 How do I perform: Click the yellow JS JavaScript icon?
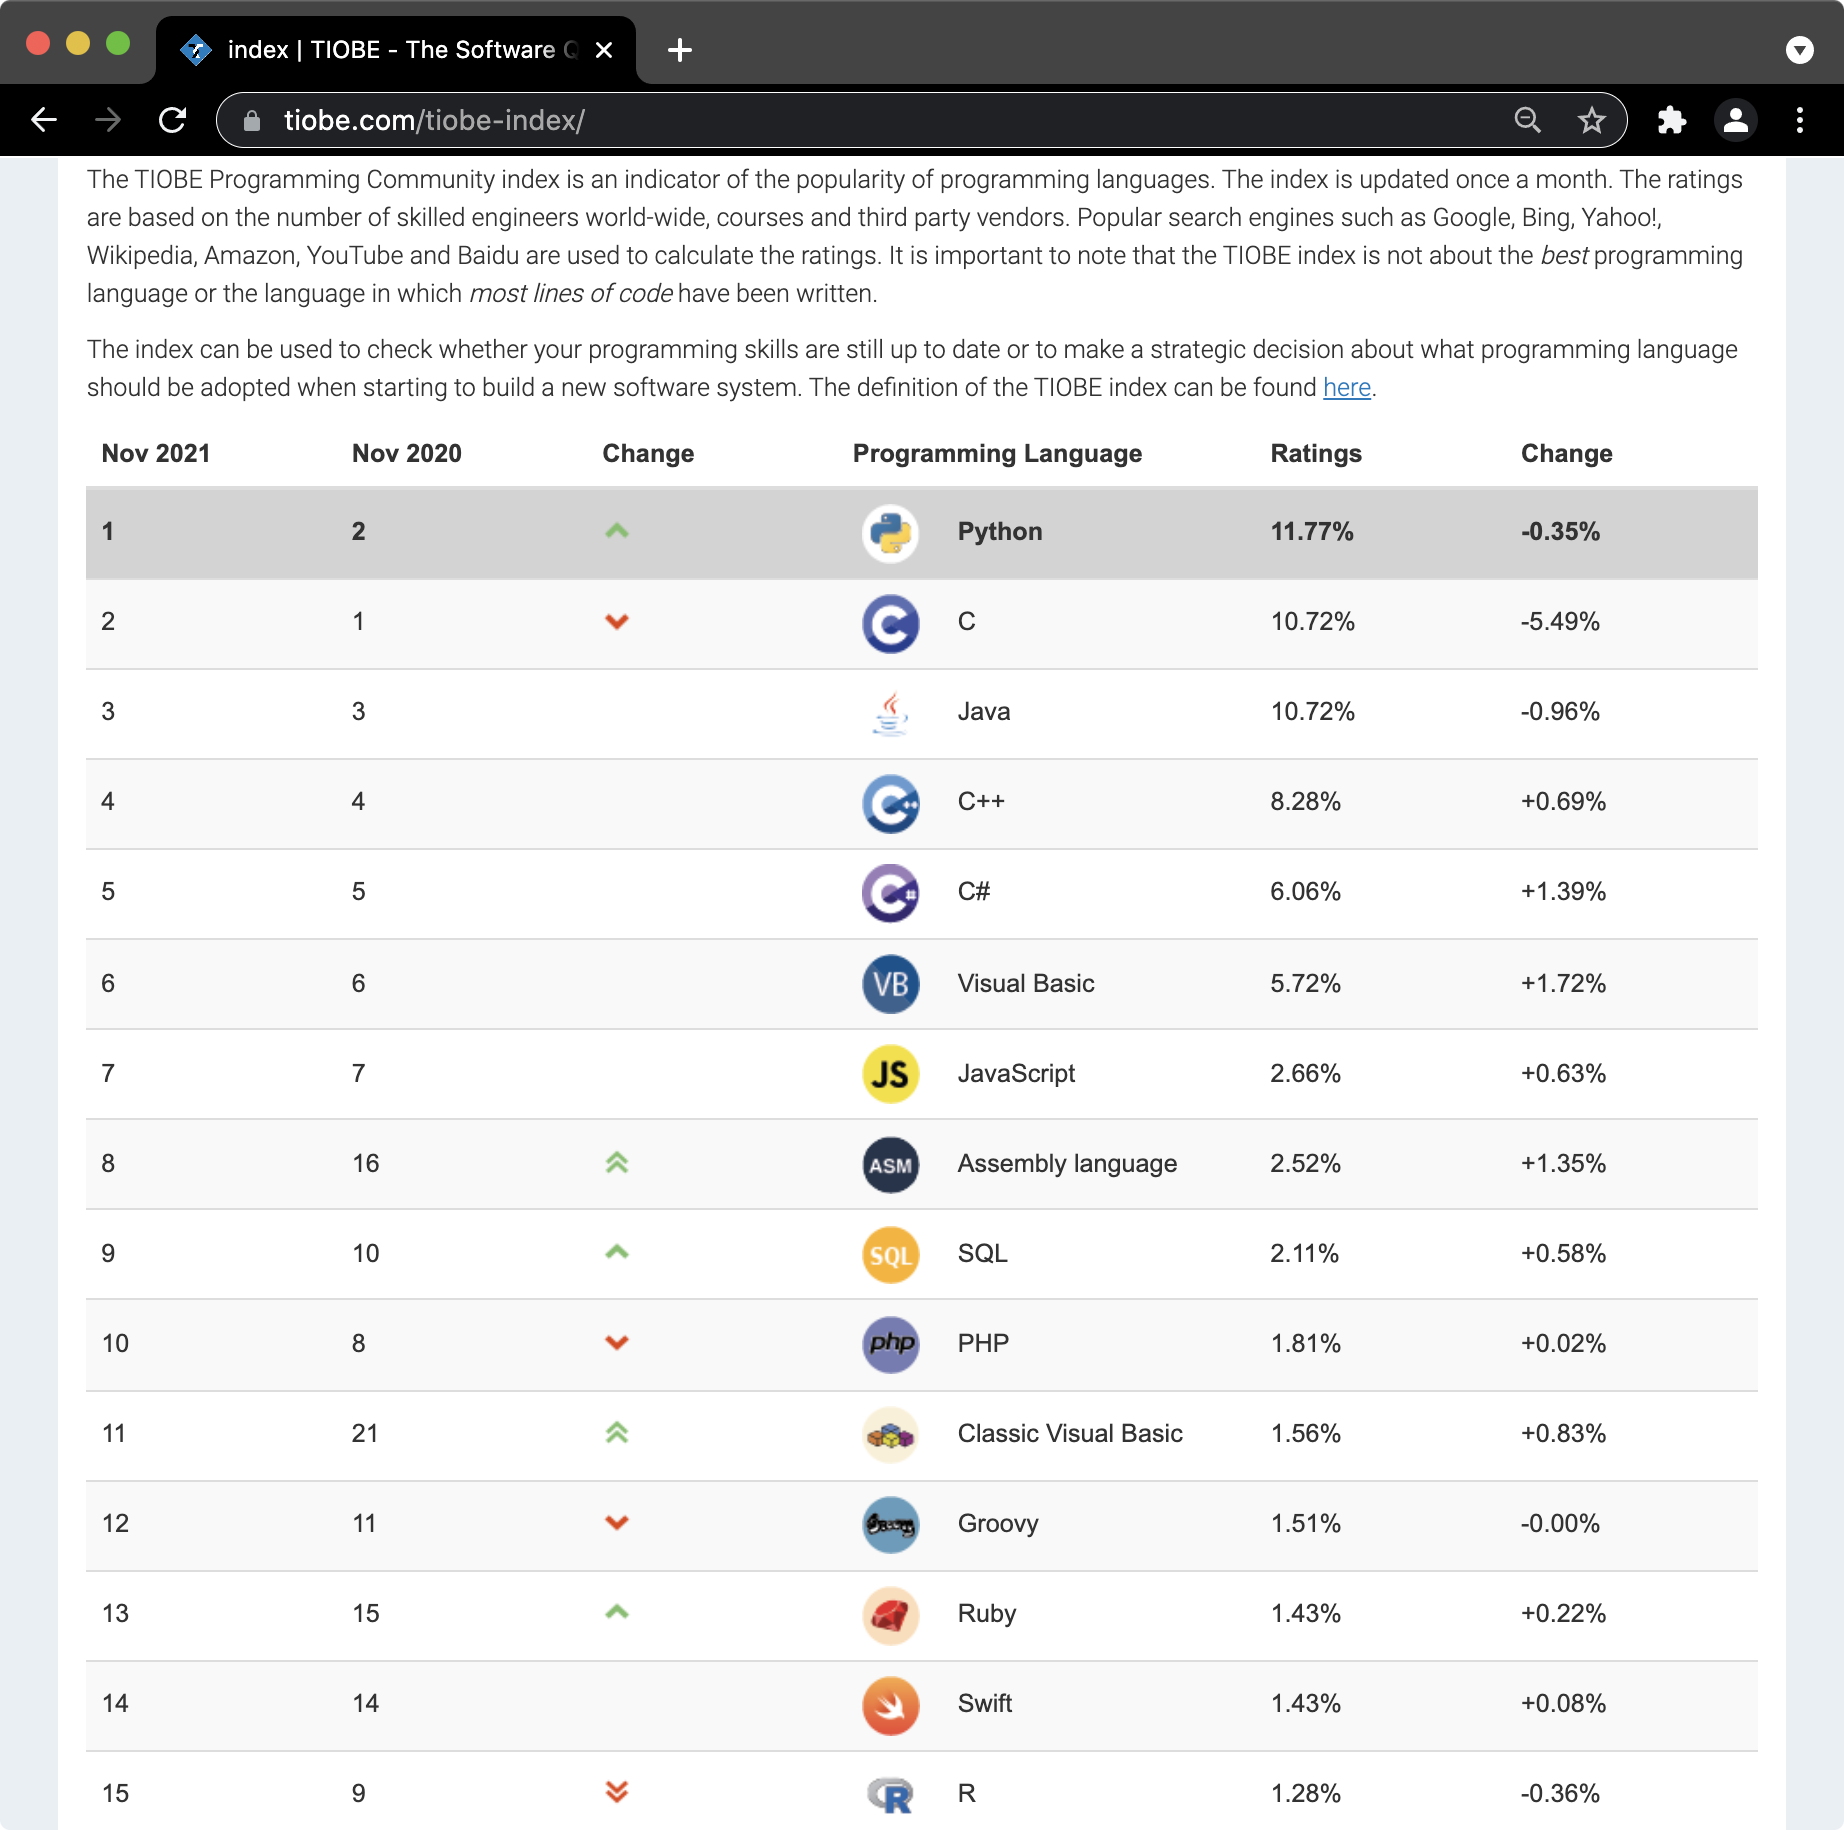pyautogui.click(x=890, y=1074)
